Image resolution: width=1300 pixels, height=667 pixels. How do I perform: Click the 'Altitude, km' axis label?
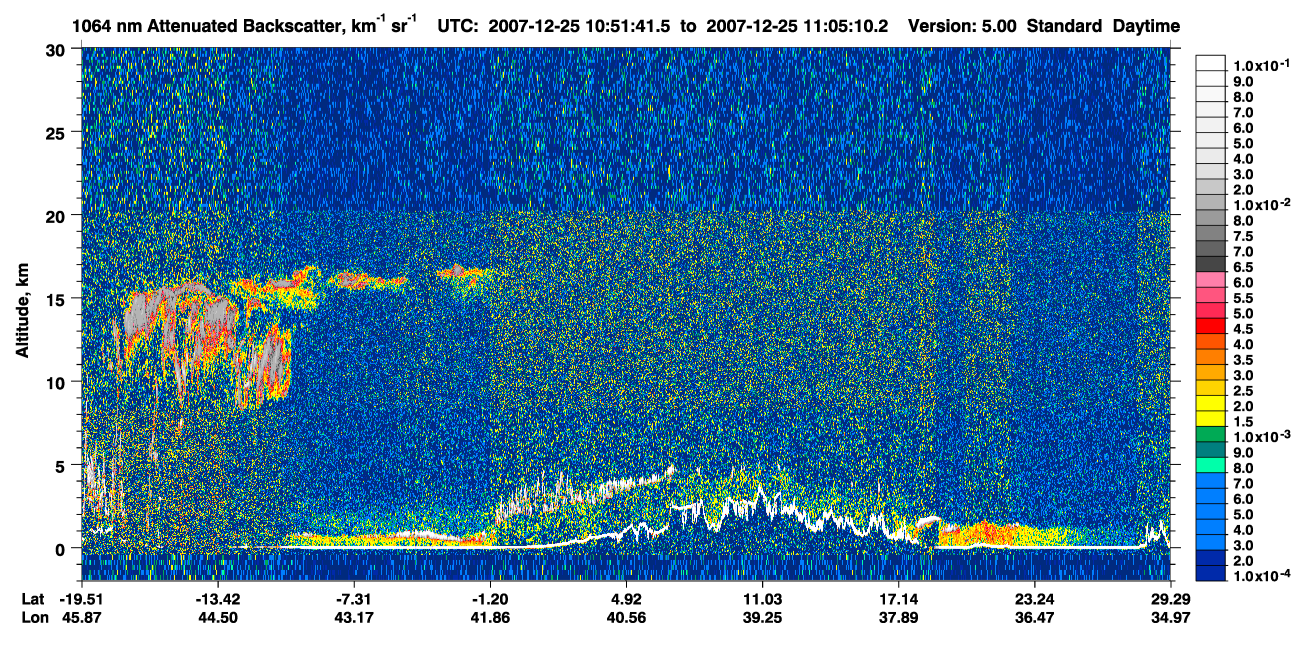click(21, 313)
